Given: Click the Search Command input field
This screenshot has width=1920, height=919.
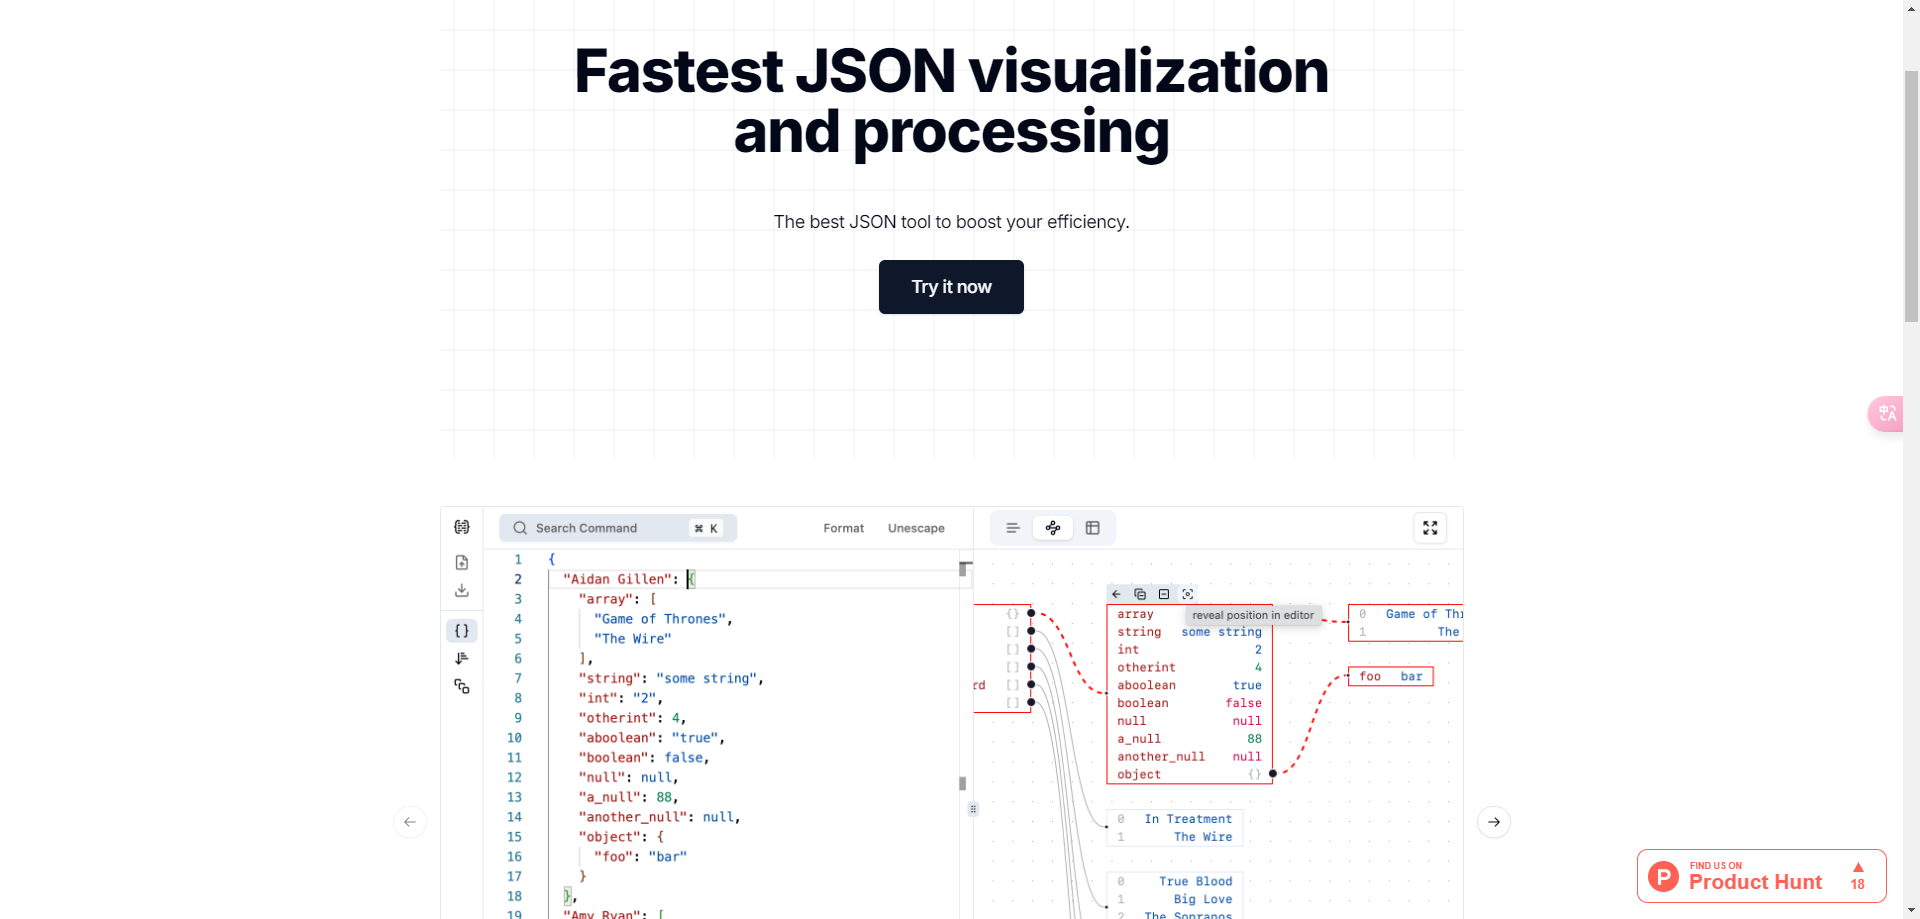Looking at the screenshot, I should click(x=600, y=528).
